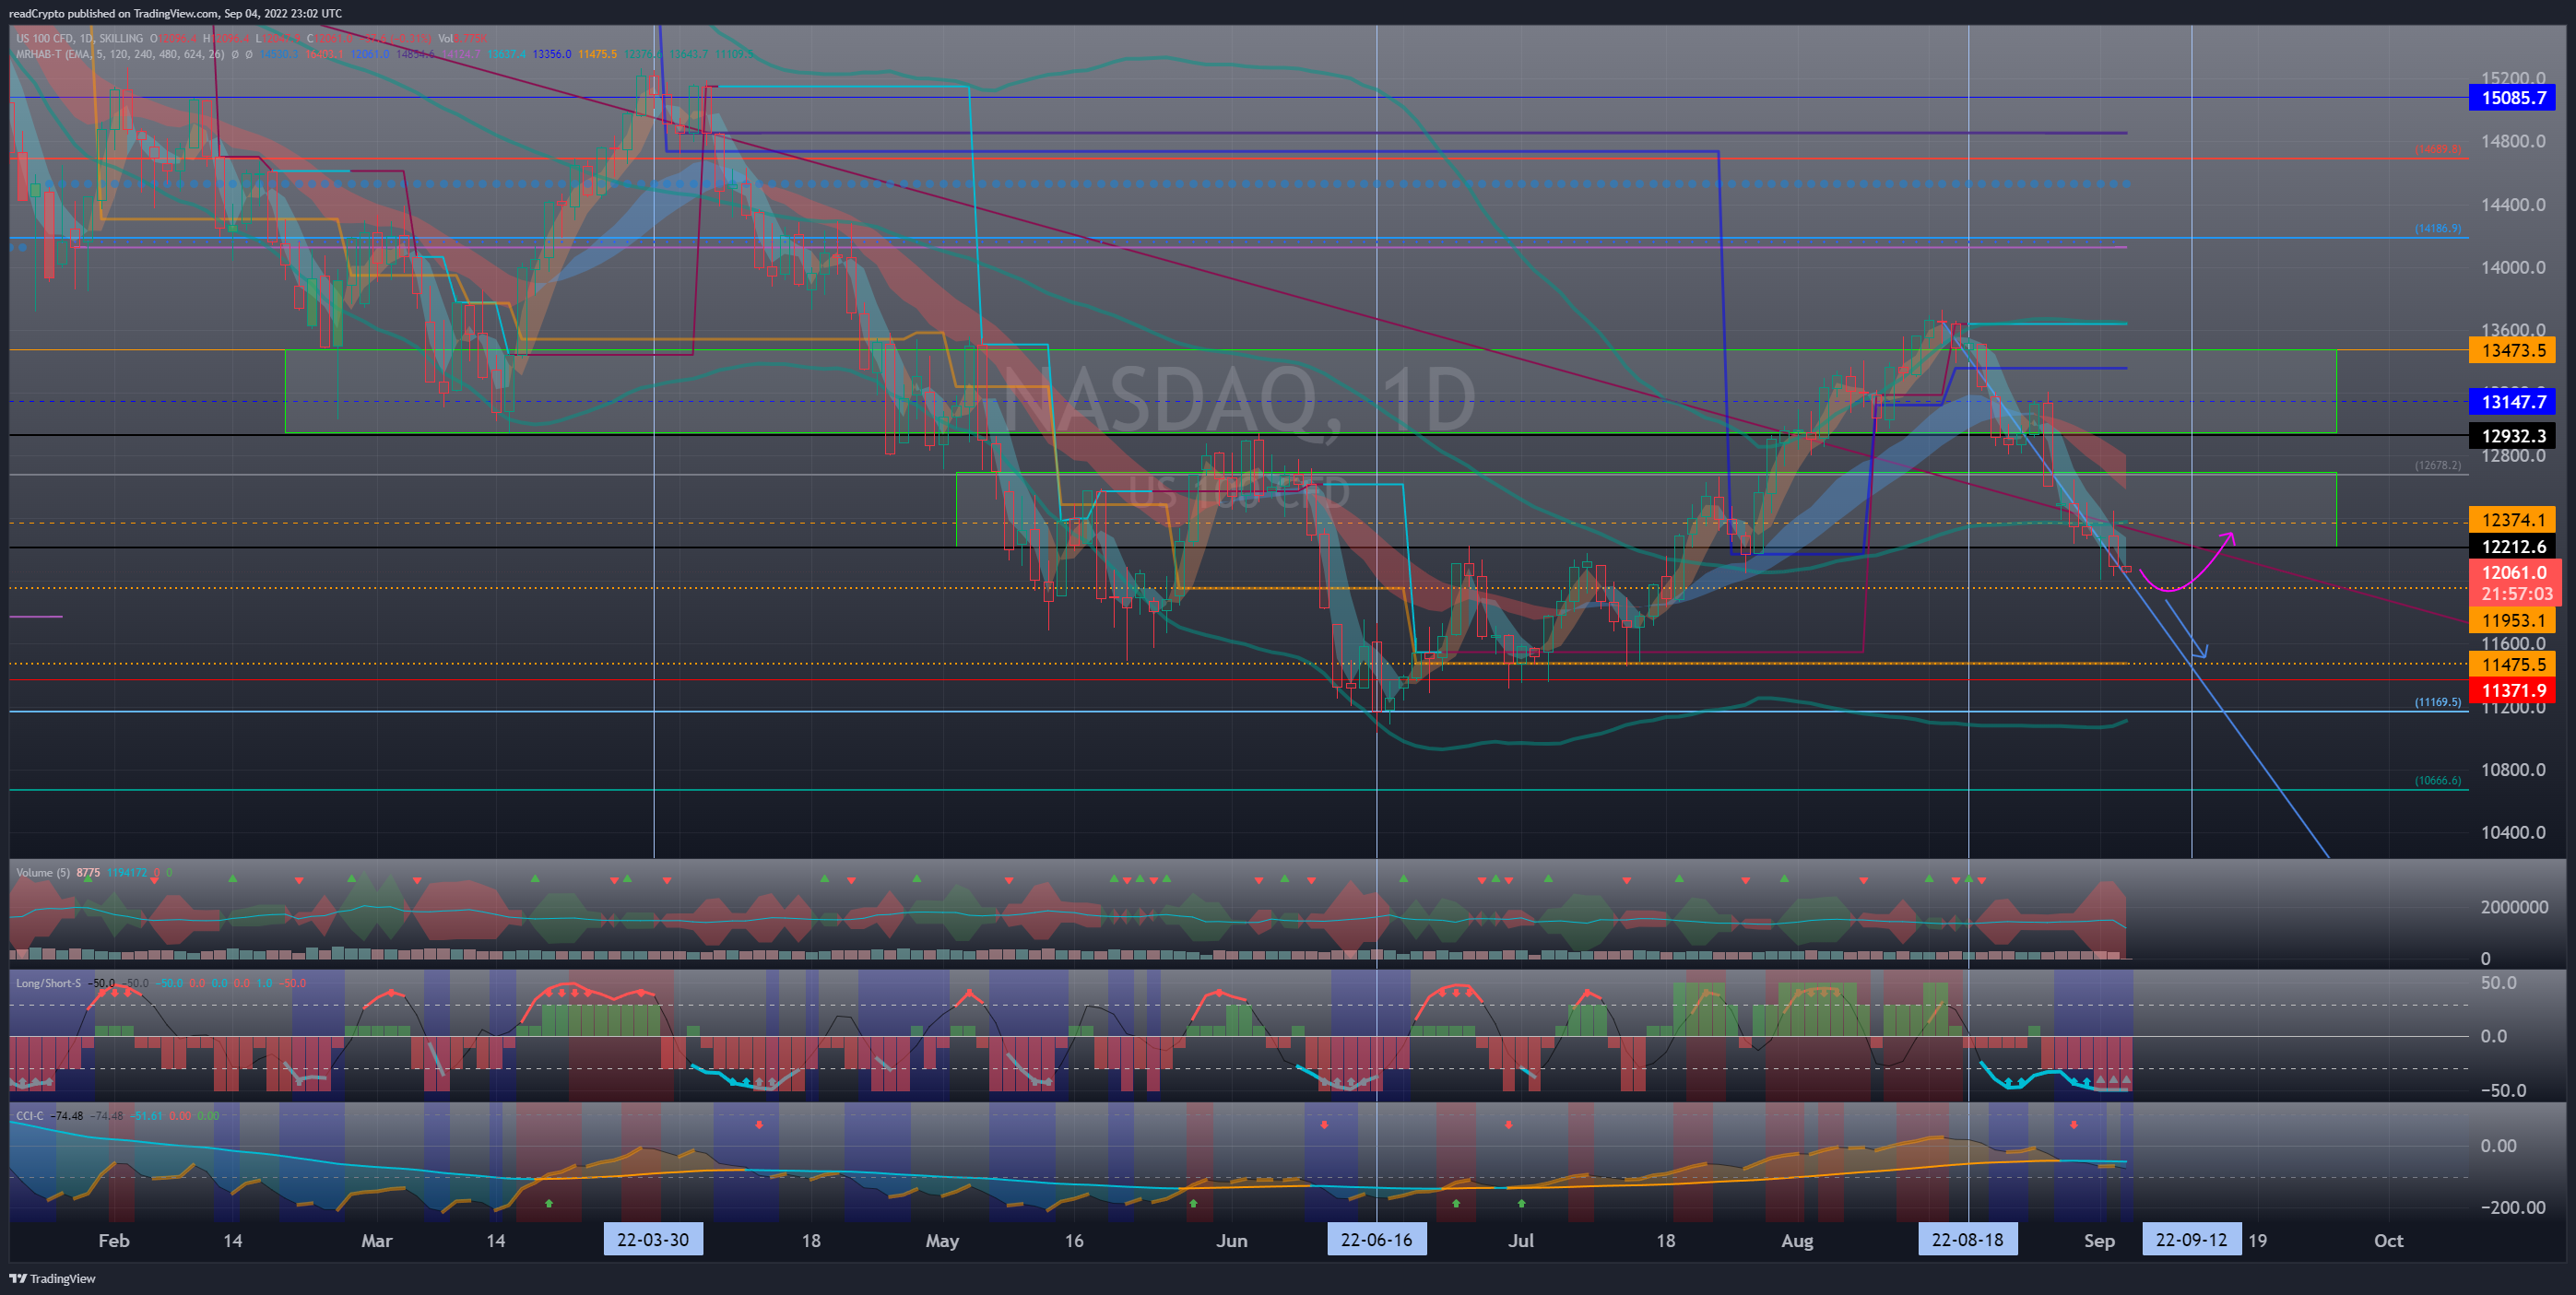Click the Vol 8.775K value in header legend
Image resolution: width=2576 pixels, height=1295 pixels.
pos(462,38)
